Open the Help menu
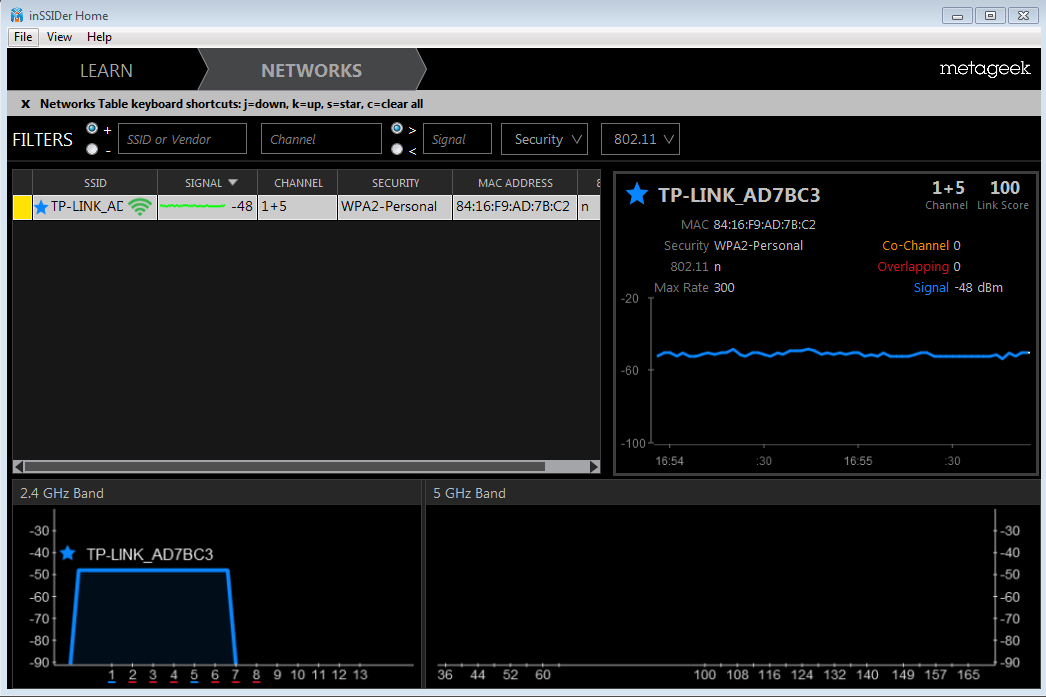 pos(99,37)
